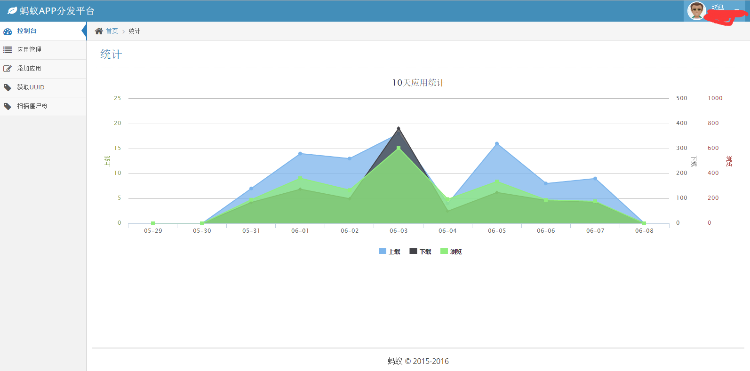Click the 05-29 x-axis label
The image size is (750, 371).
point(153,230)
